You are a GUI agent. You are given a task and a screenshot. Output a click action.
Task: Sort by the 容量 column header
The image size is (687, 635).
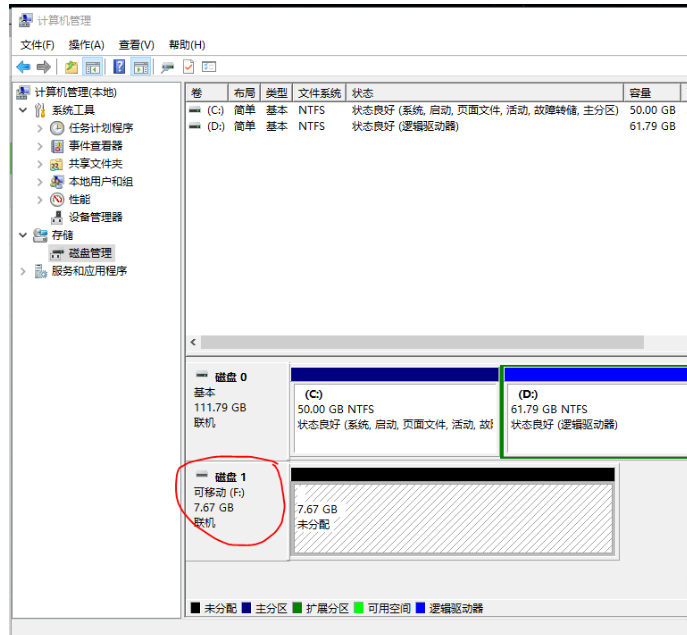click(652, 93)
